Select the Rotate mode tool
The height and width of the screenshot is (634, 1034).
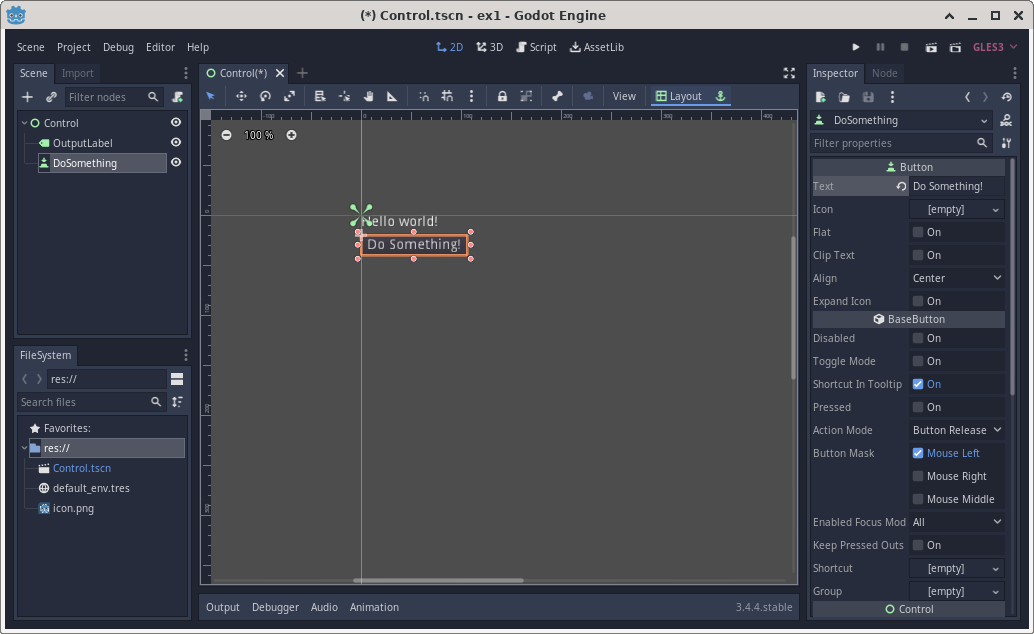pos(265,96)
